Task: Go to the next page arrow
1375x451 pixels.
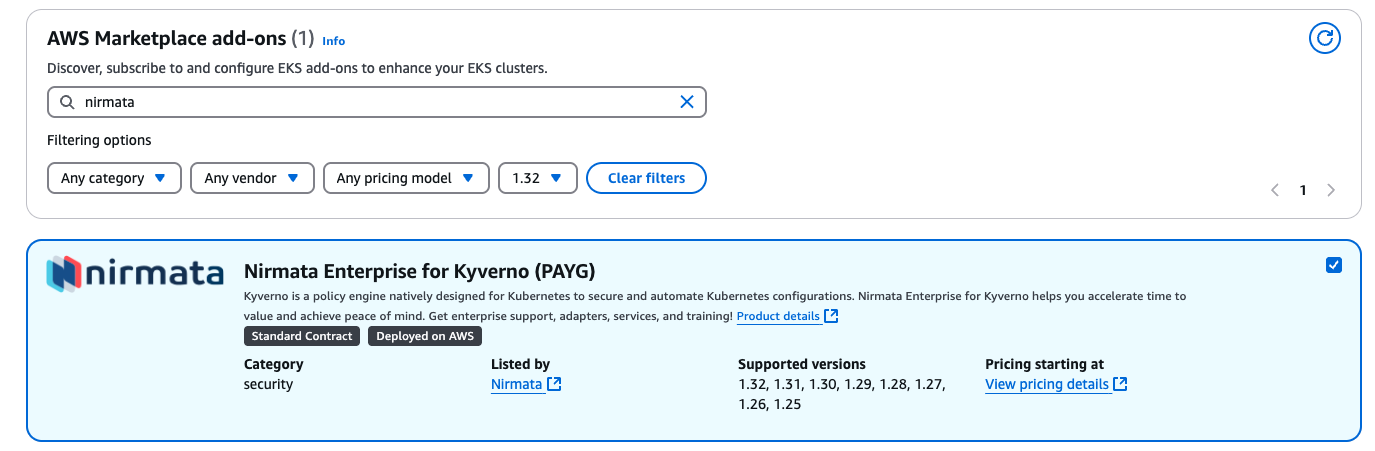Action: (x=1331, y=190)
